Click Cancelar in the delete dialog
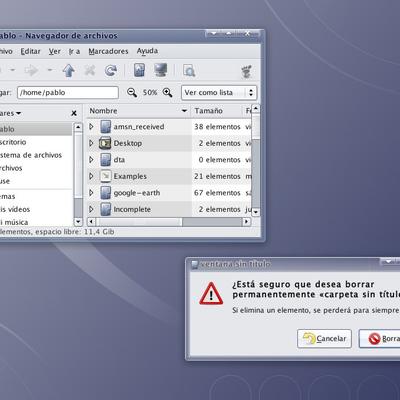Viewport: 400px width, 400px height. click(x=324, y=339)
